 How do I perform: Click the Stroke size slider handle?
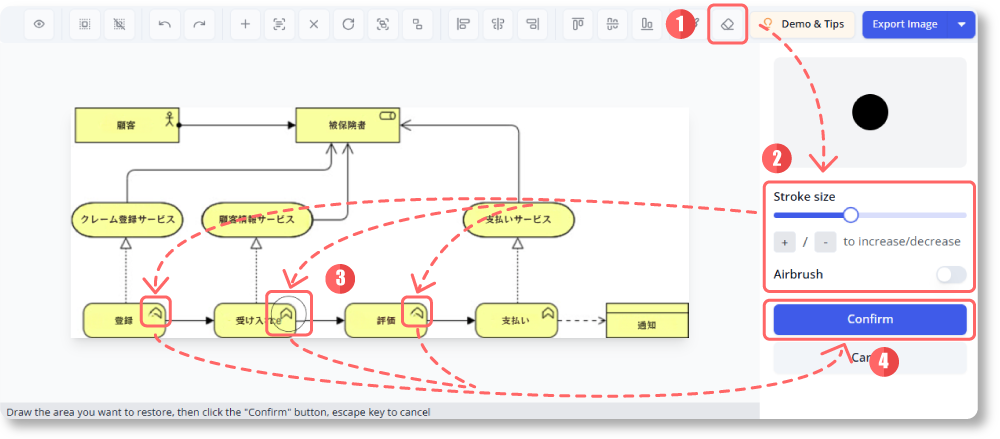pyautogui.click(x=851, y=214)
